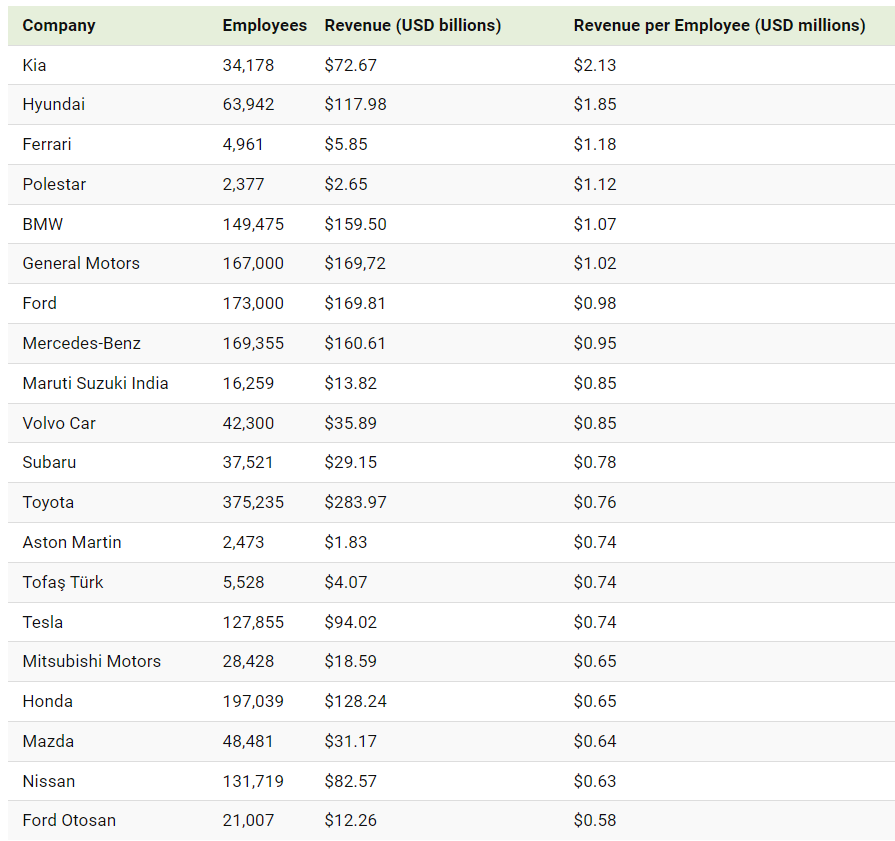895x841 pixels.
Task: Click Ford Otosan per-employee value $0.58
Action: [595, 820]
